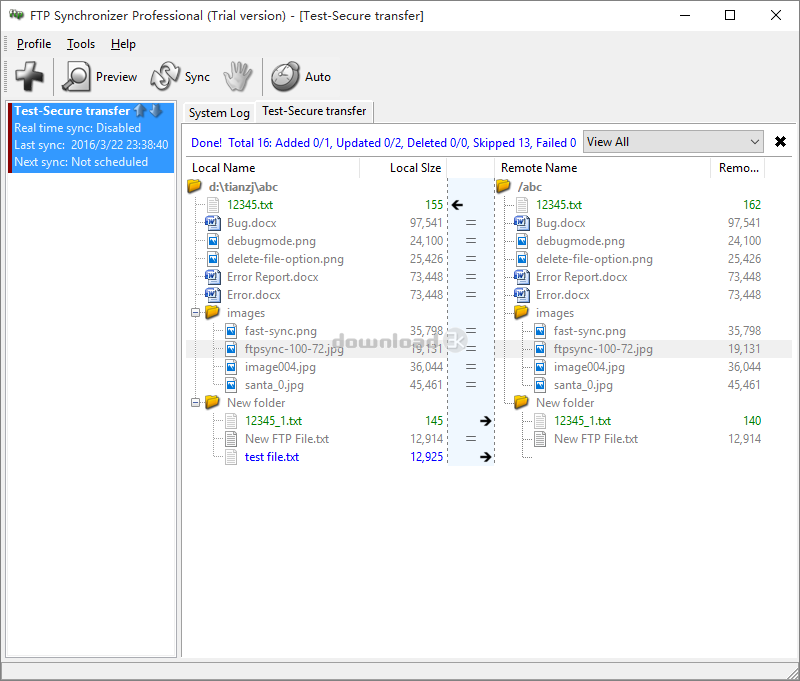Screen dimensions: 800x681
Task: Click the hand stop icon in toolbar
Action: (238, 77)
